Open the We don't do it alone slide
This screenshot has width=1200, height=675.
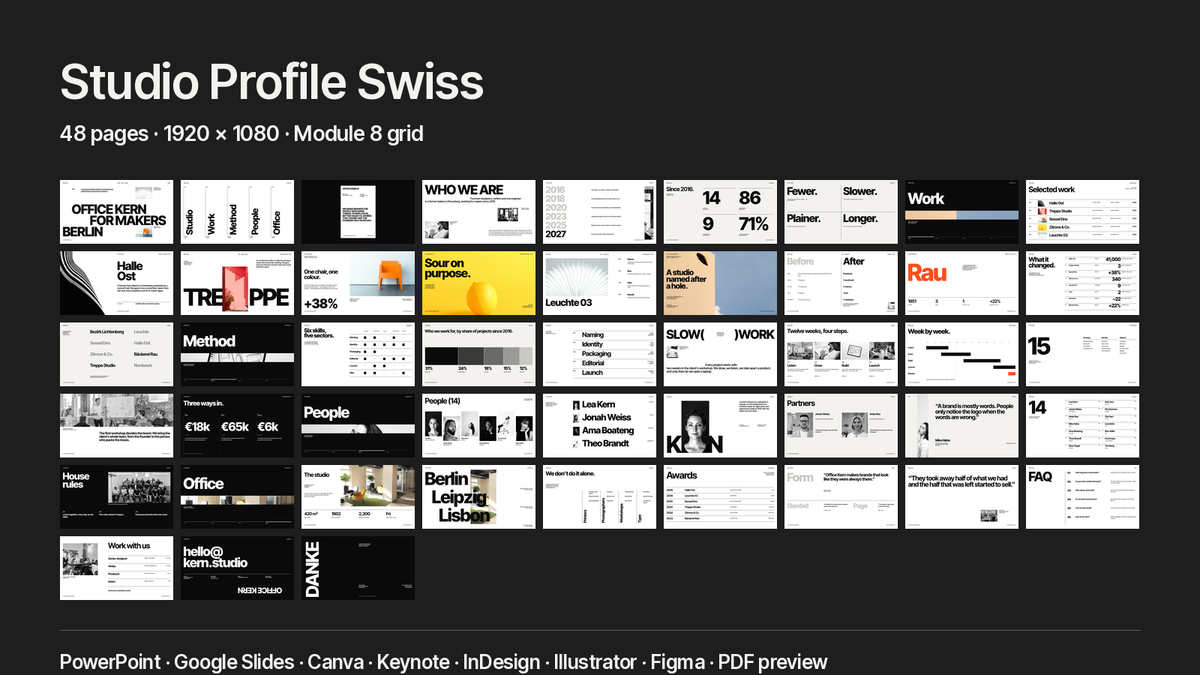(x=600, y=497)
